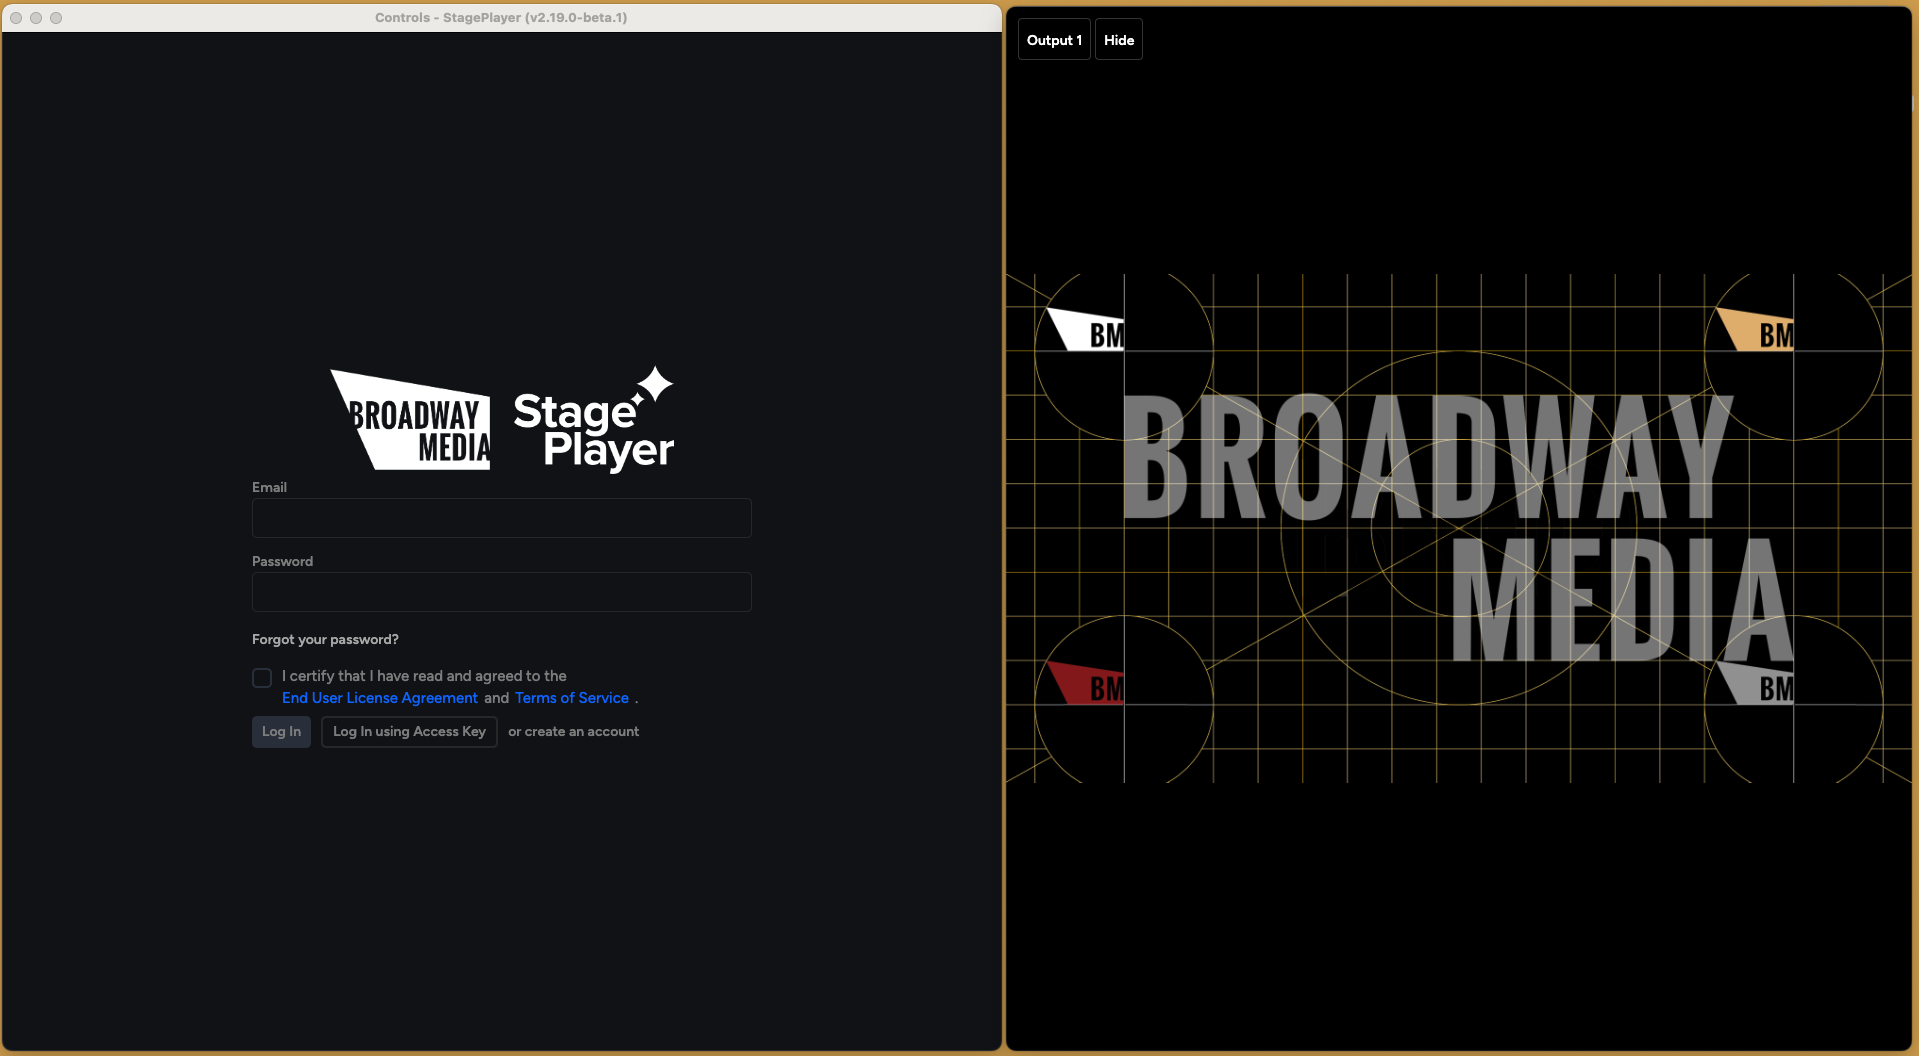1919x1056 pixels.
Task: Click the red BM badge in output preview
Action: [1087, 683]
